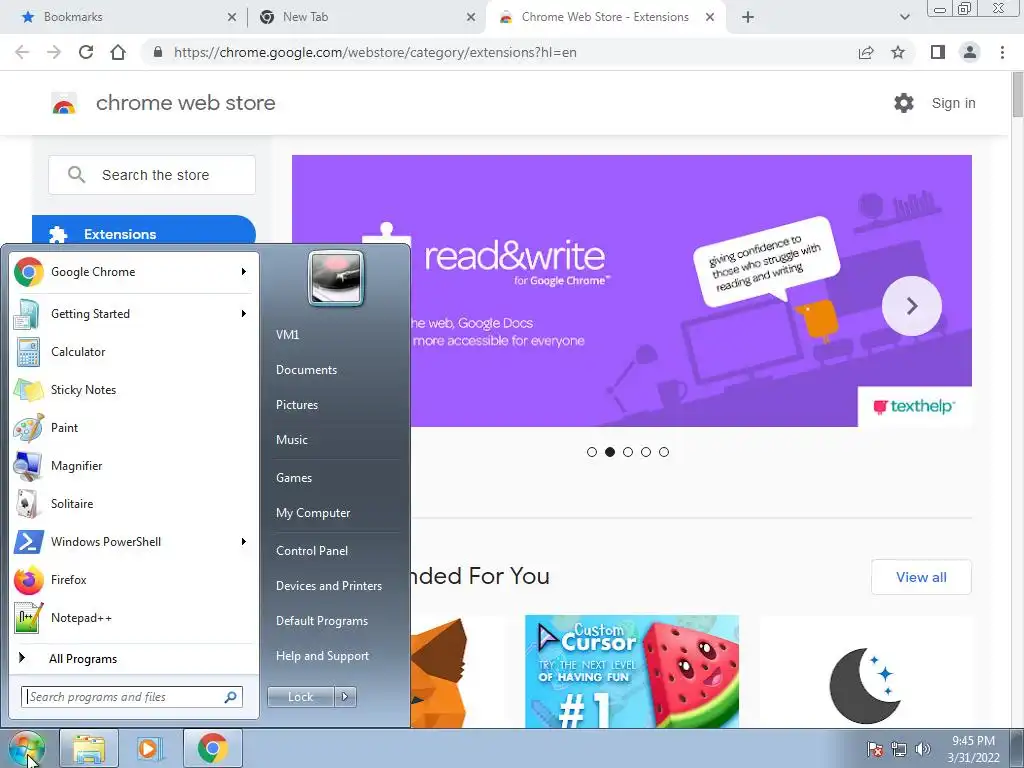Image resolution: width=1024 pixels, height=768 pixels.
Task: Click the Lock button
Action: 300,697
